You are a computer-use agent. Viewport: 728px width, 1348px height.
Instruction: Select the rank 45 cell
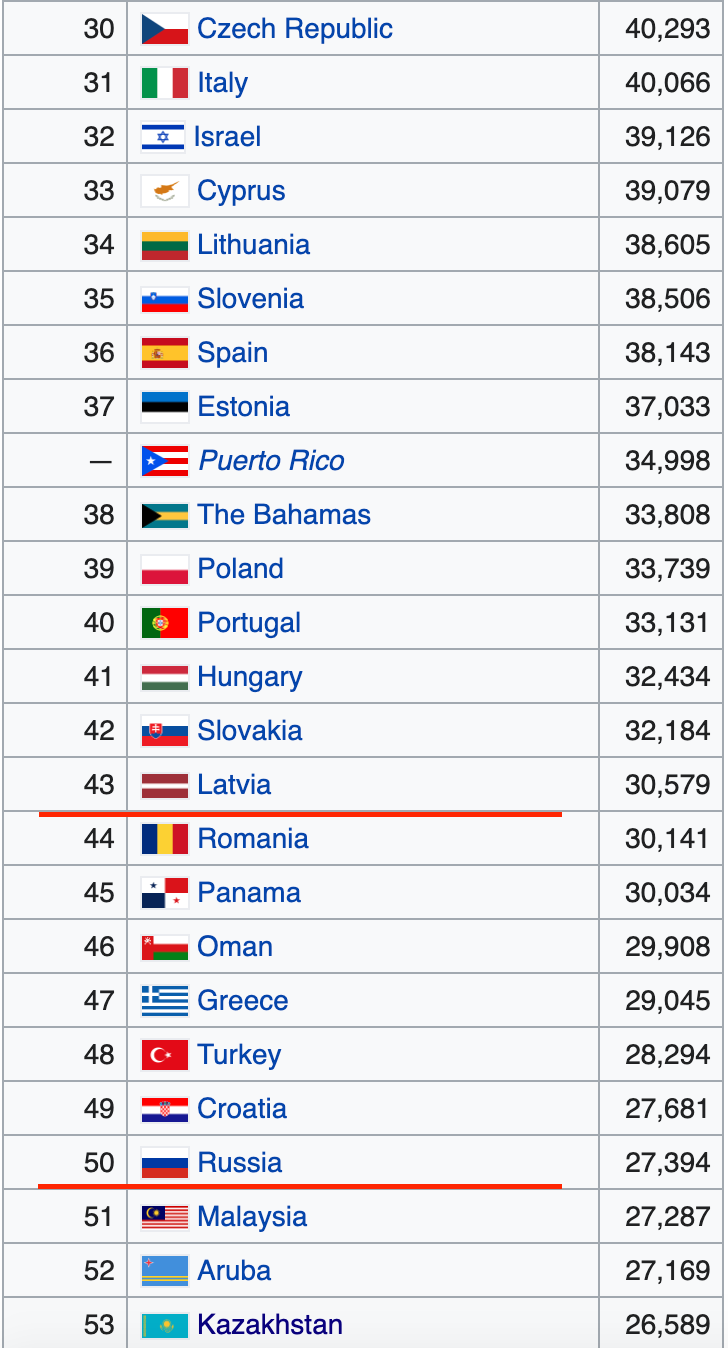[x=98, y=893]
